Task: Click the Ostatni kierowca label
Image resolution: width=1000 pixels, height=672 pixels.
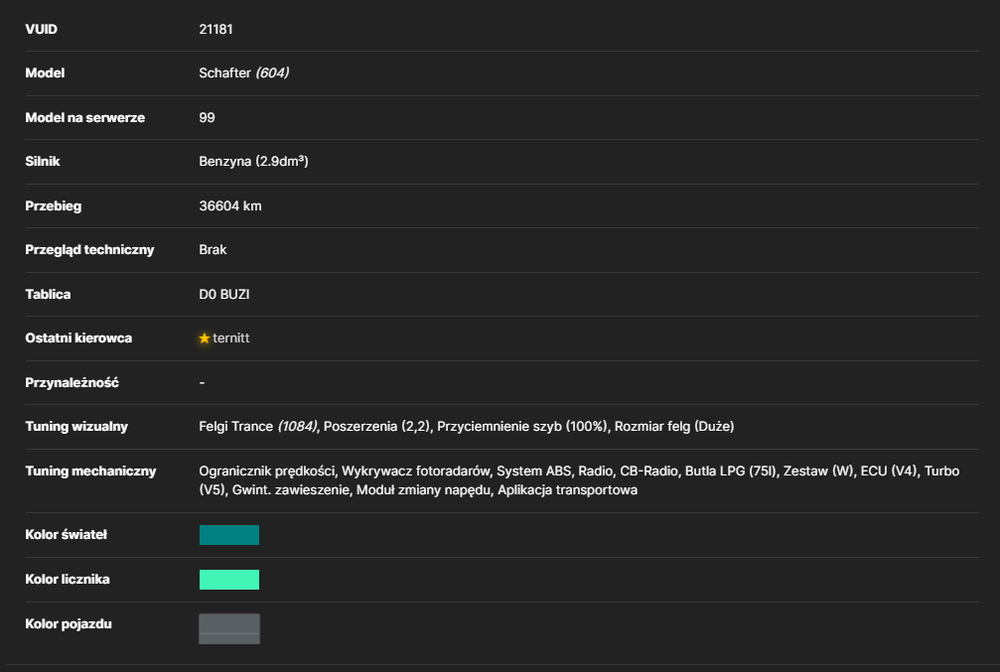Action: (78, 338)
